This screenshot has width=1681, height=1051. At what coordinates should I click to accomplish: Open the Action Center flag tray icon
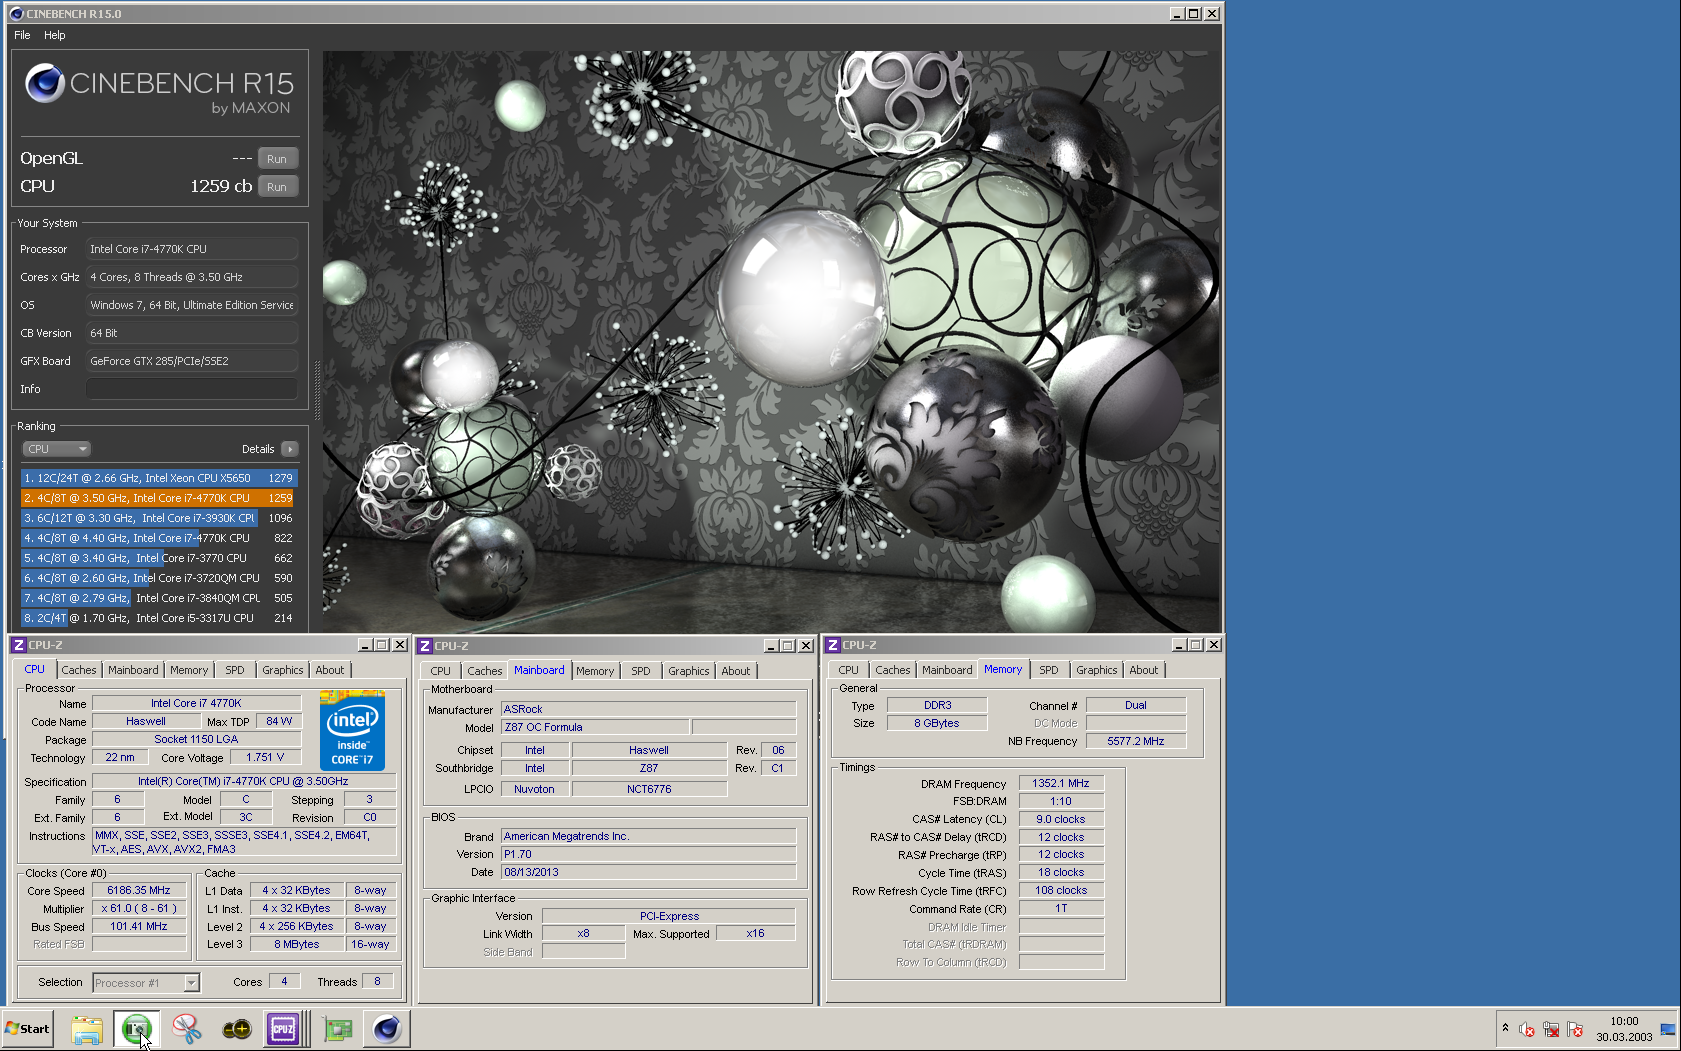point(1575,1030)
